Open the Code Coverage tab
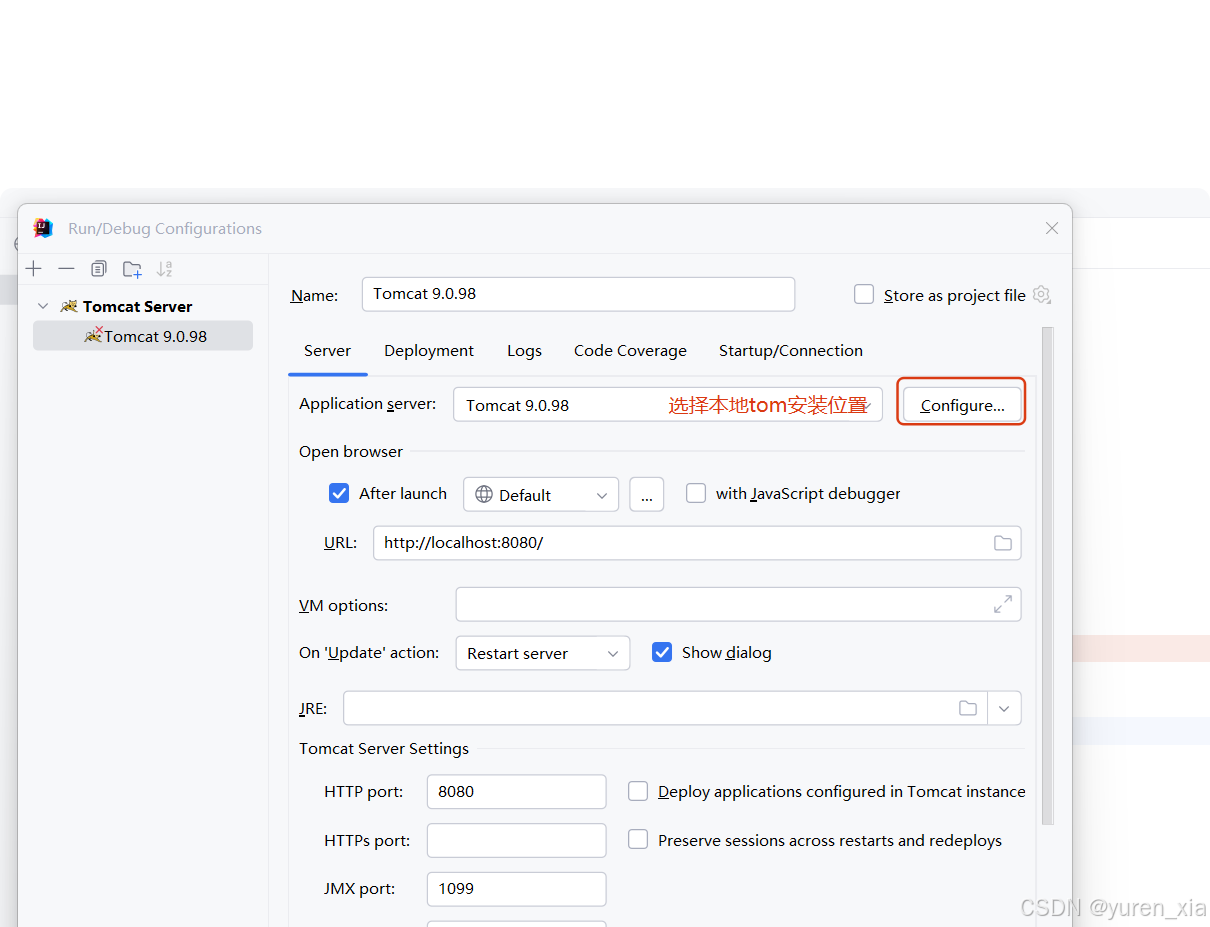The height and width of the screenshot is (927, 1210). point(630,350)
